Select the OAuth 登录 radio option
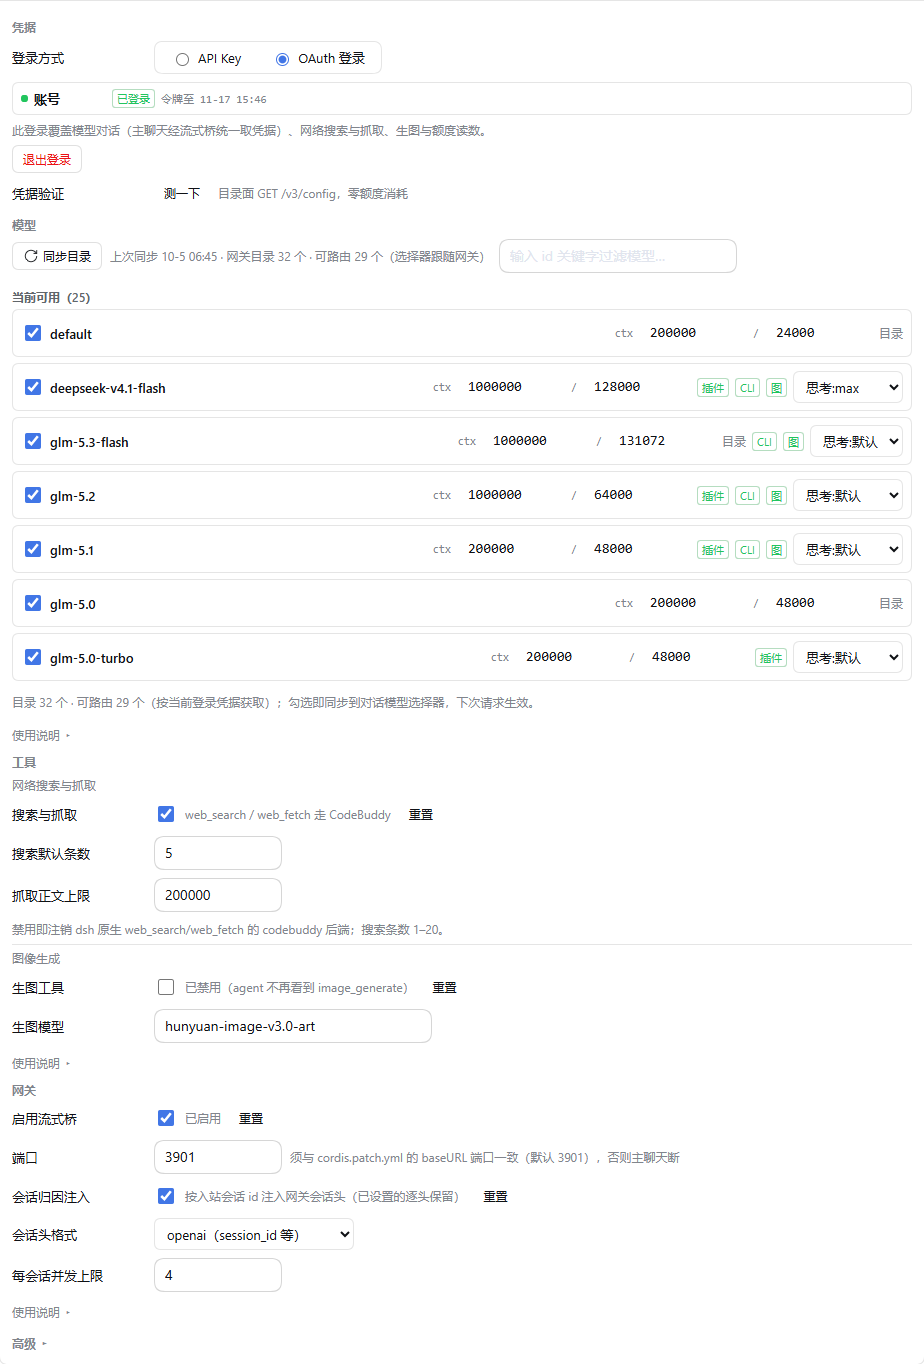Image resolution: width=924 pixels, height=1364 pixels. 282,59
